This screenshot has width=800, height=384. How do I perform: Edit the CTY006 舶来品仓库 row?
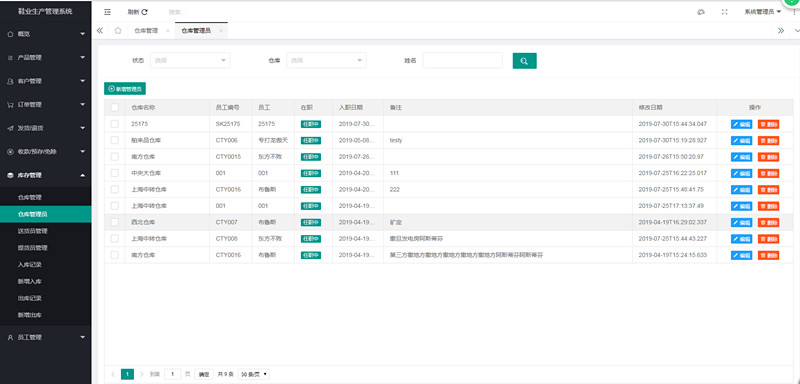(741, 140)
